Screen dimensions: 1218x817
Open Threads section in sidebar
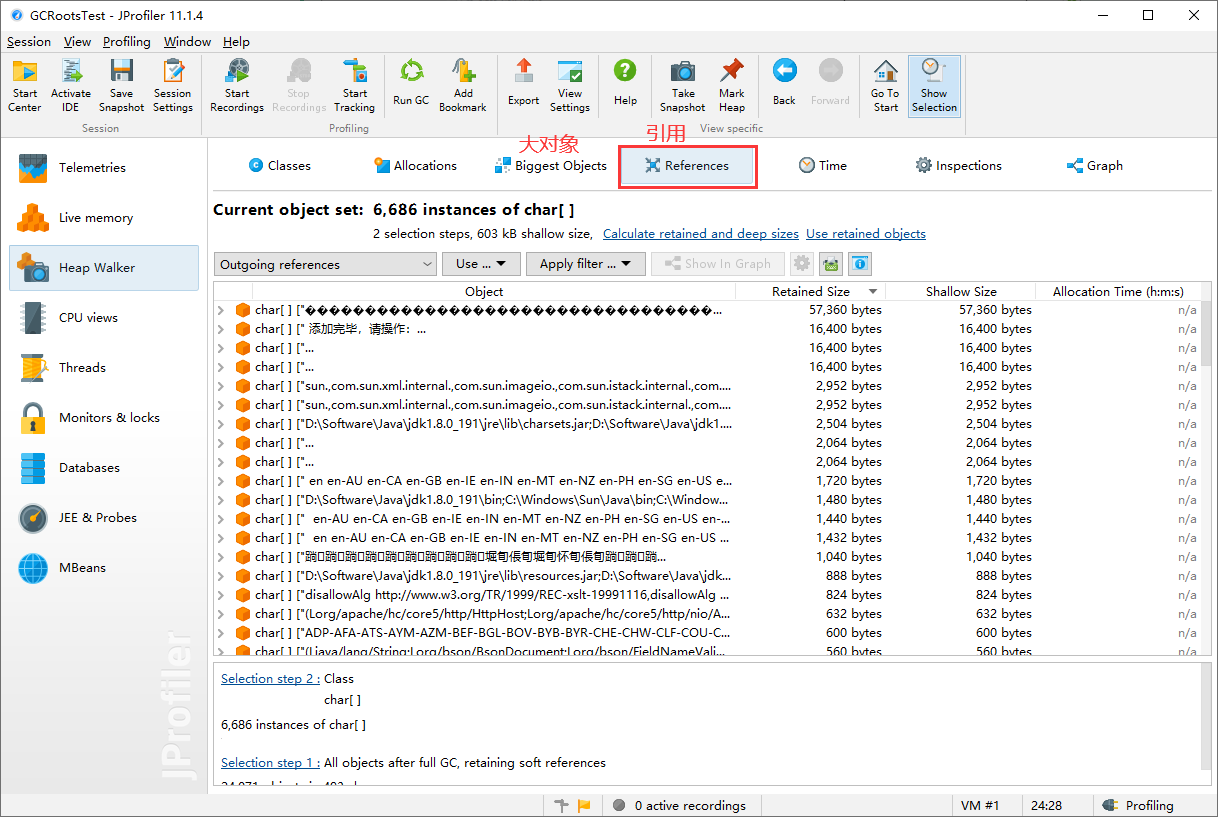tap(104, 368)
